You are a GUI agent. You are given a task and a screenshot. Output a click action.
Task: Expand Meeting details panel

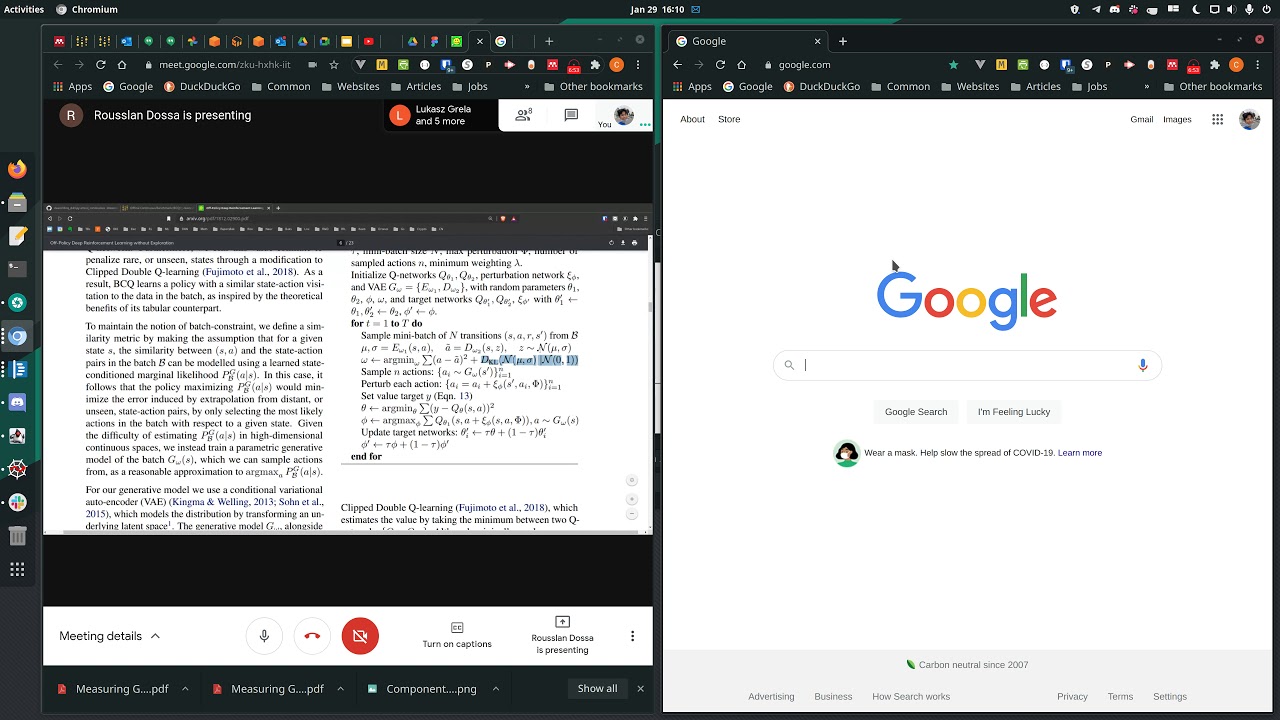[109, 636]
